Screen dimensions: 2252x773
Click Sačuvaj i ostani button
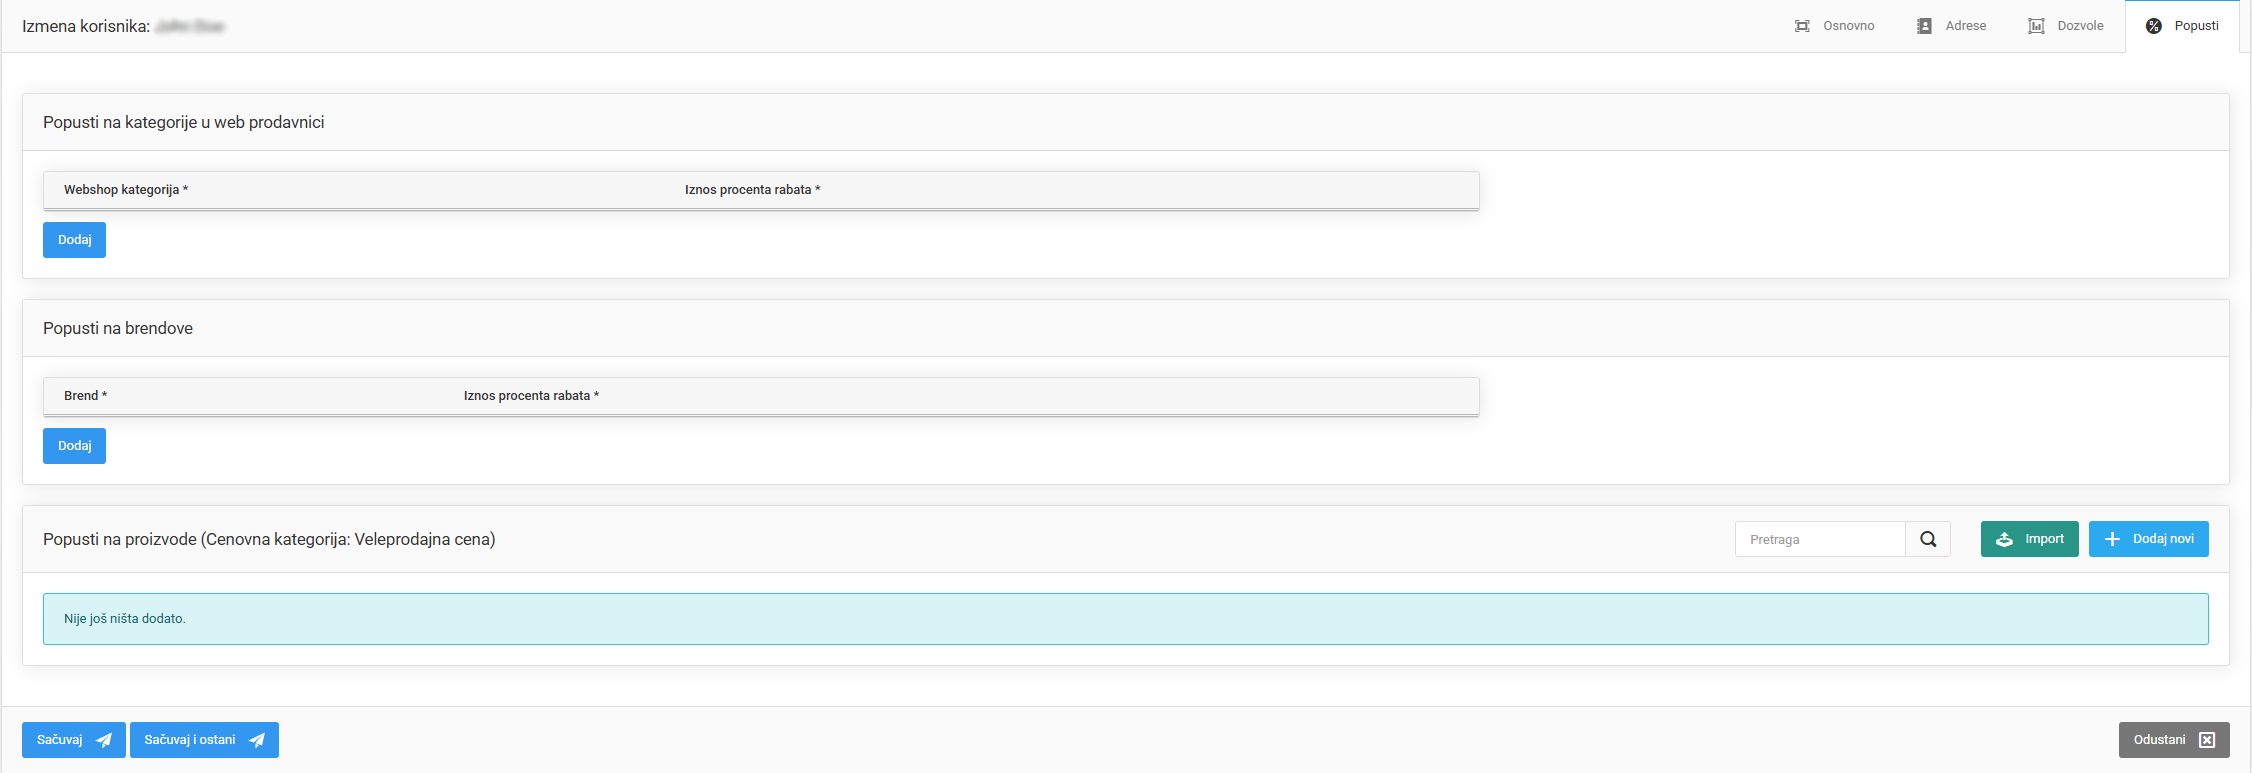click(x=204, y=740)
